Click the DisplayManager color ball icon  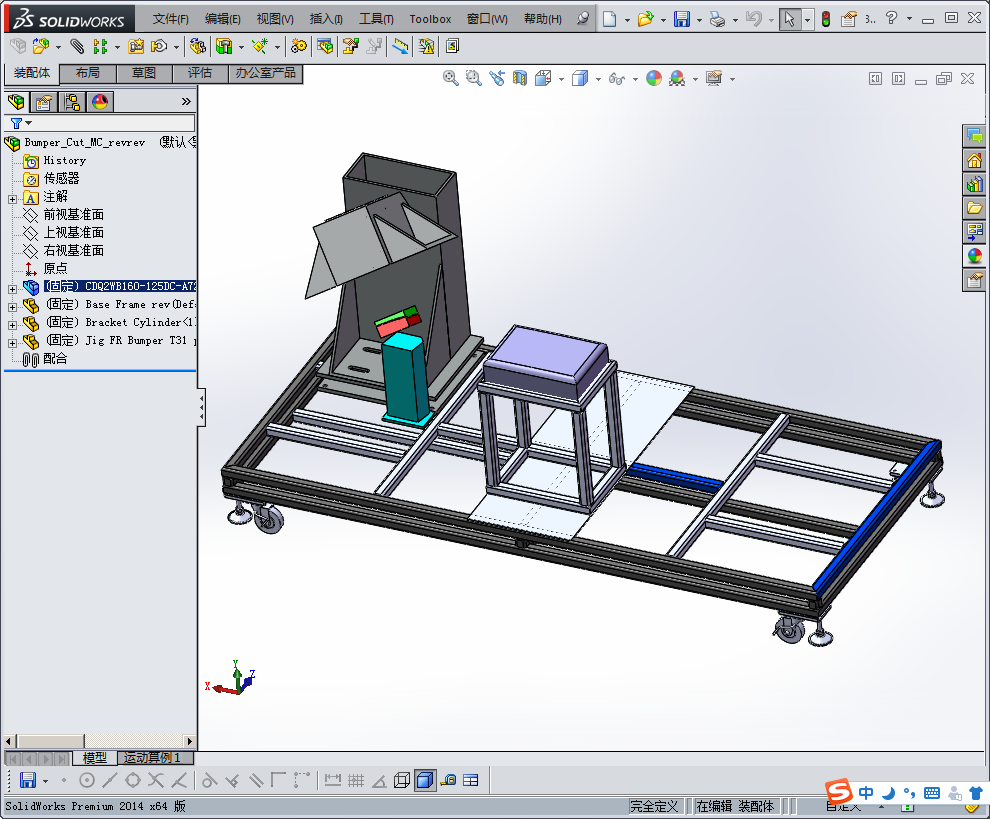point(100,101)
